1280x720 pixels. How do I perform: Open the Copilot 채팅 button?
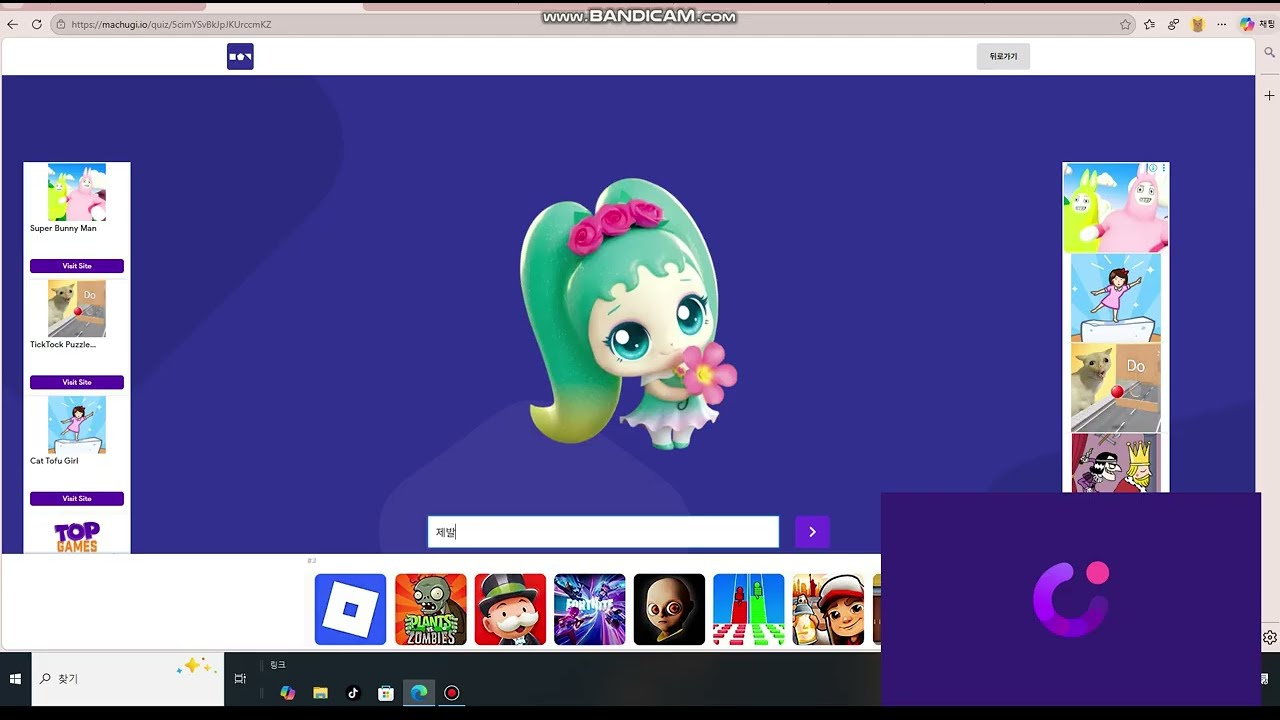pos(1257,24)
